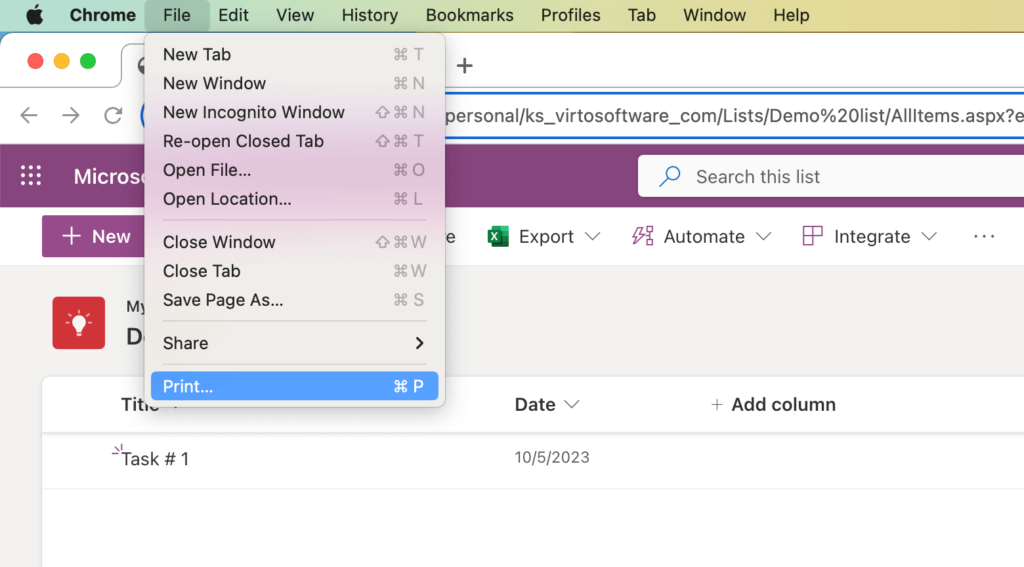Click the Excel Export icon
1024x567 pixels.
coord(498,236)
